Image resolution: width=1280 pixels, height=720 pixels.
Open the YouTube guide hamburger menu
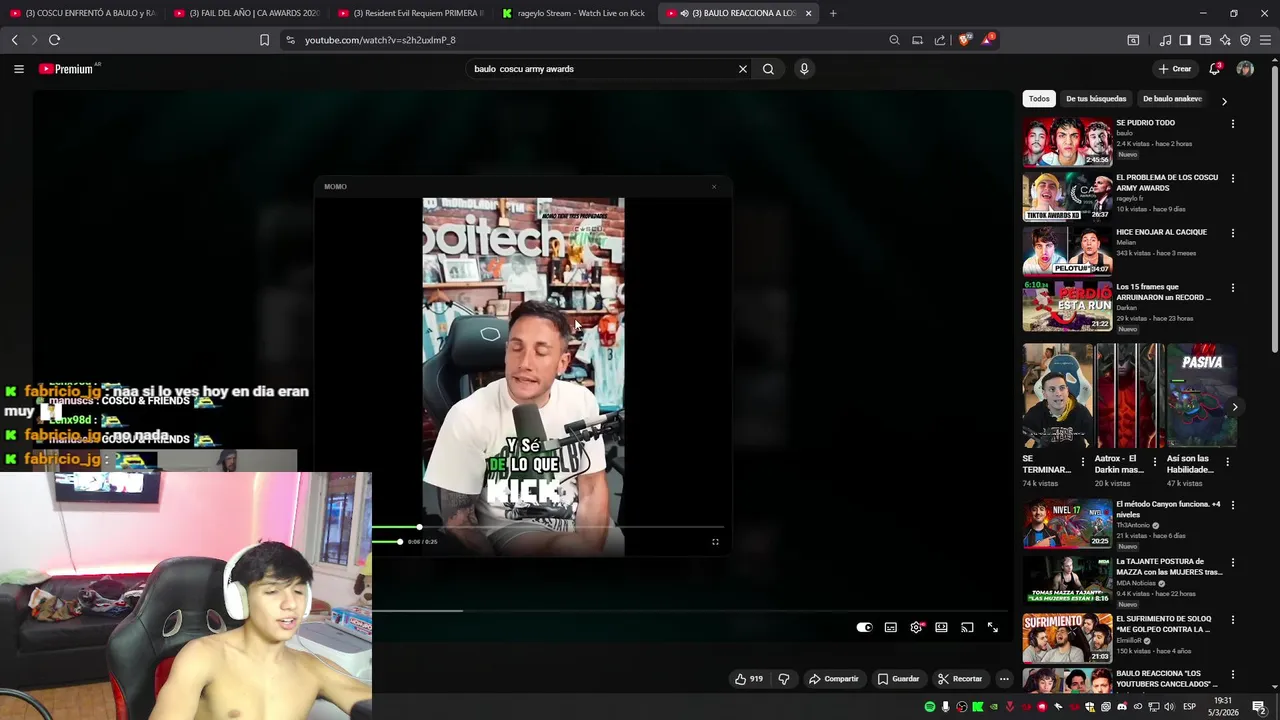[18, 69]
